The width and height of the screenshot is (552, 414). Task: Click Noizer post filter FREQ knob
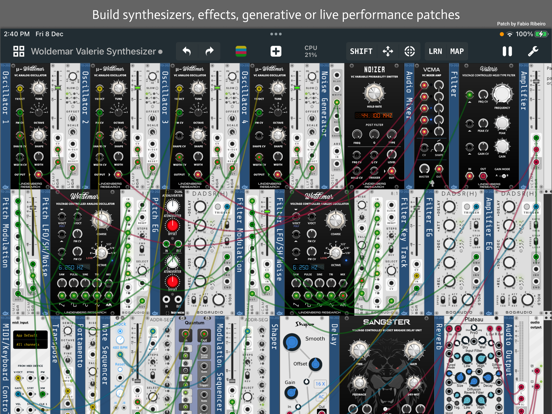pos(357,134)
